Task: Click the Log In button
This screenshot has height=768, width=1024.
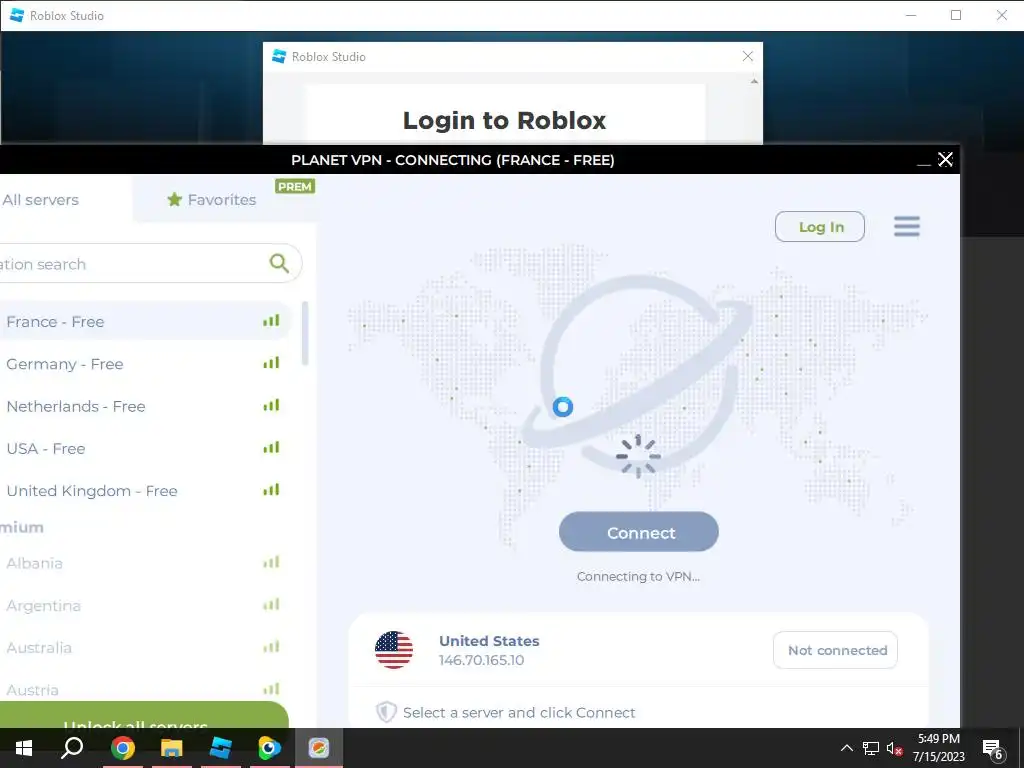Action: (820, 227)
